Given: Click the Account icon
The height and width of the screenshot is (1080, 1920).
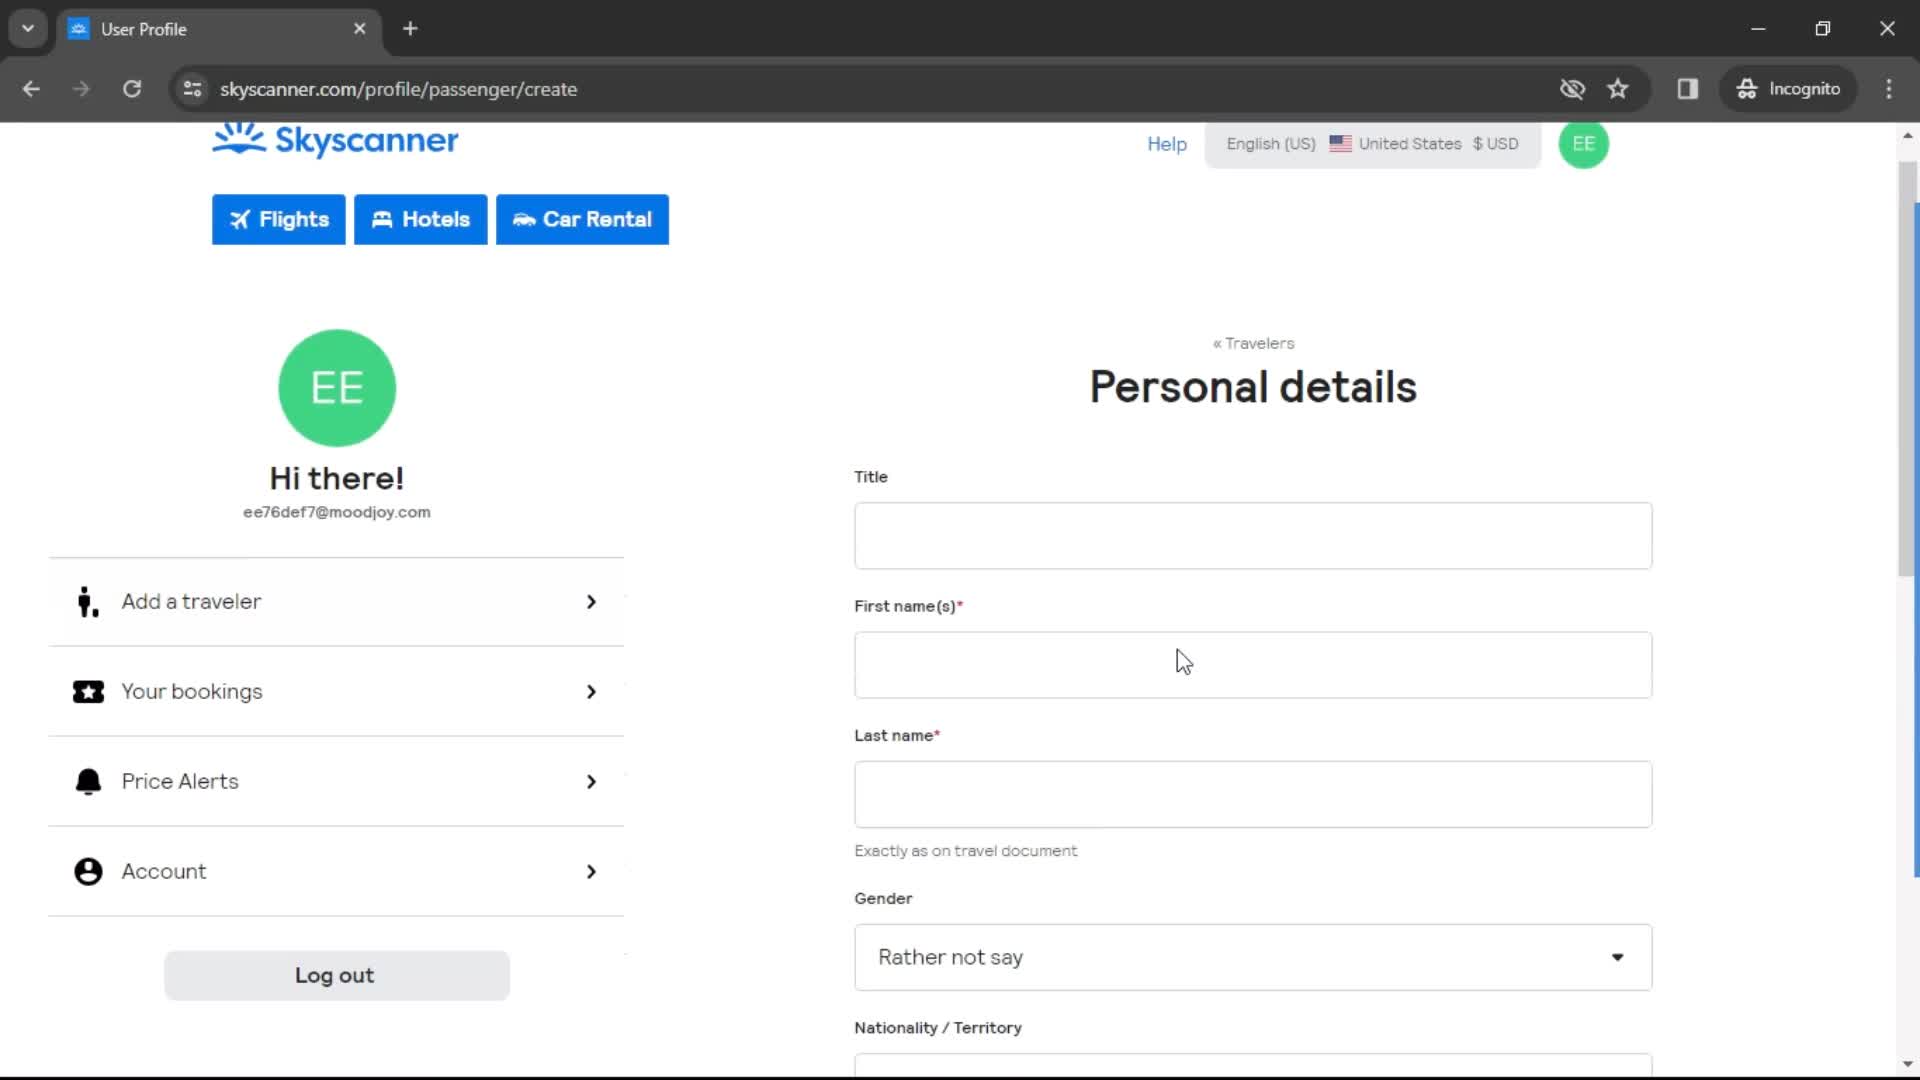Looking at the screenshot, I should pos(87,870).
